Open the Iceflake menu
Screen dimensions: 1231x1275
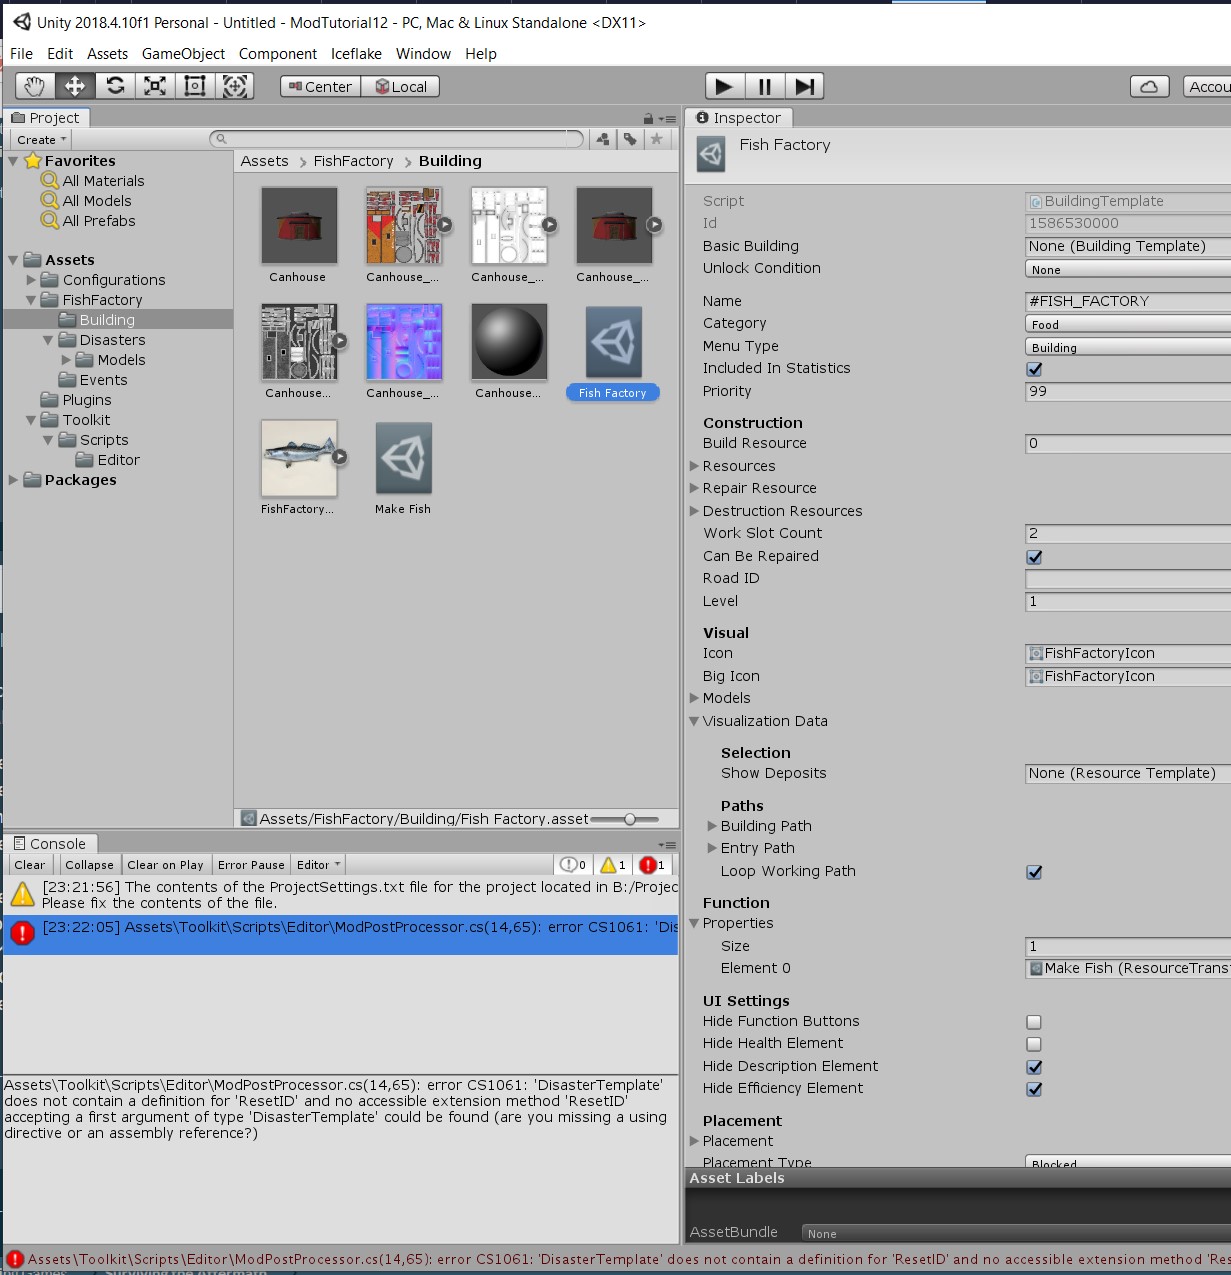tap(356, 54)
